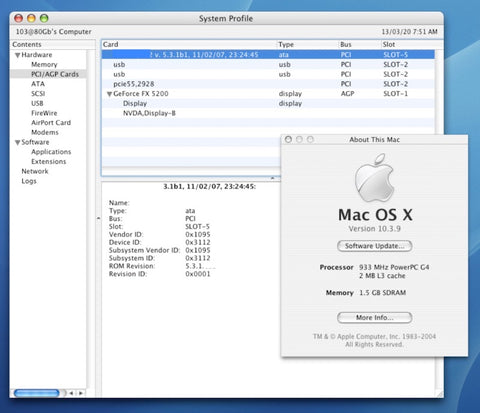Open SCSI hardware section
480x413 pixels.
click(38, 93)
